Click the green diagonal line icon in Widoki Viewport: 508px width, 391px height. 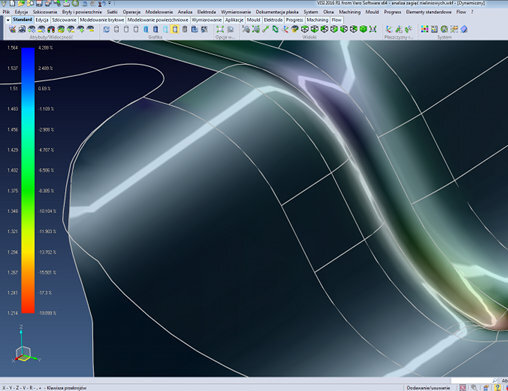pyautogui.click(x=266, y=29)
